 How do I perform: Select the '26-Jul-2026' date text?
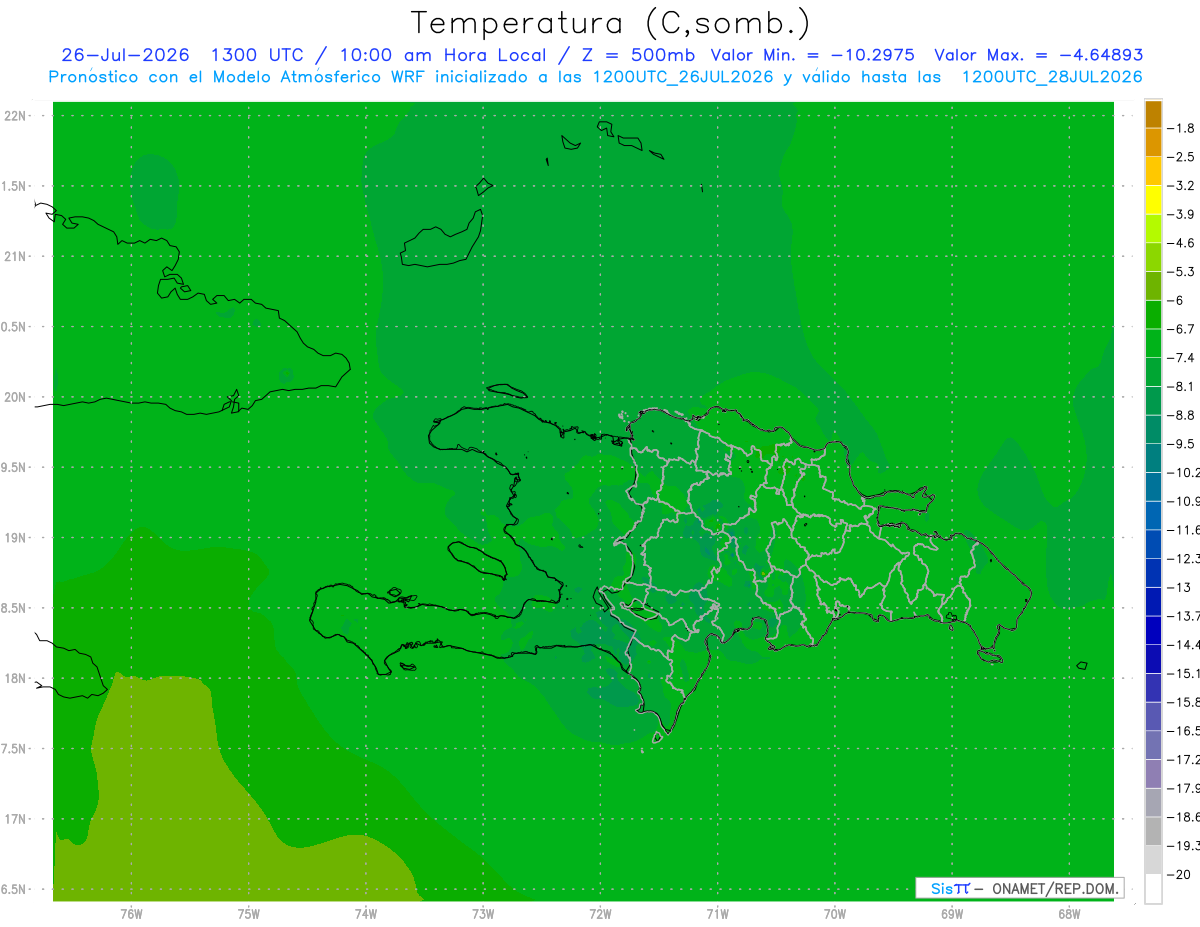pos(125,55)
